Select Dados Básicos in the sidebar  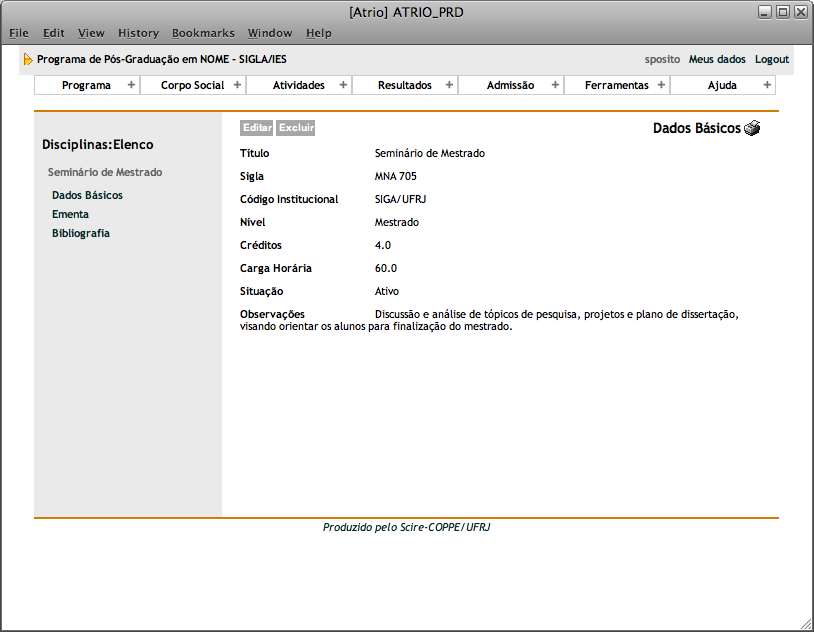[87, 195]
